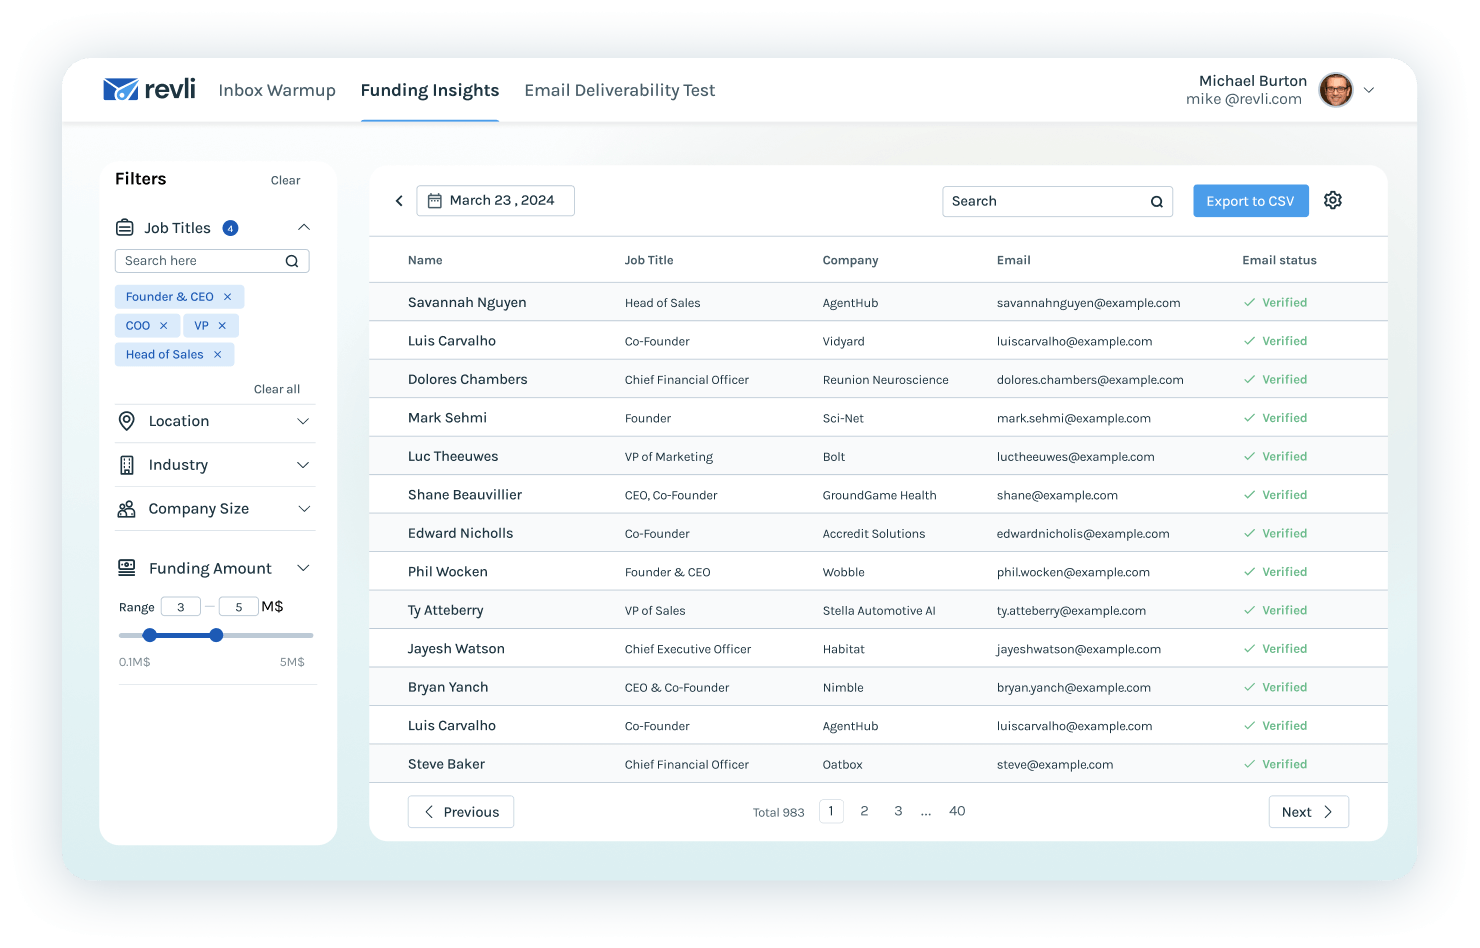This screenshot has height=948, width=1480.
Task: Click the Email column header
Action: coord(1013,260)
